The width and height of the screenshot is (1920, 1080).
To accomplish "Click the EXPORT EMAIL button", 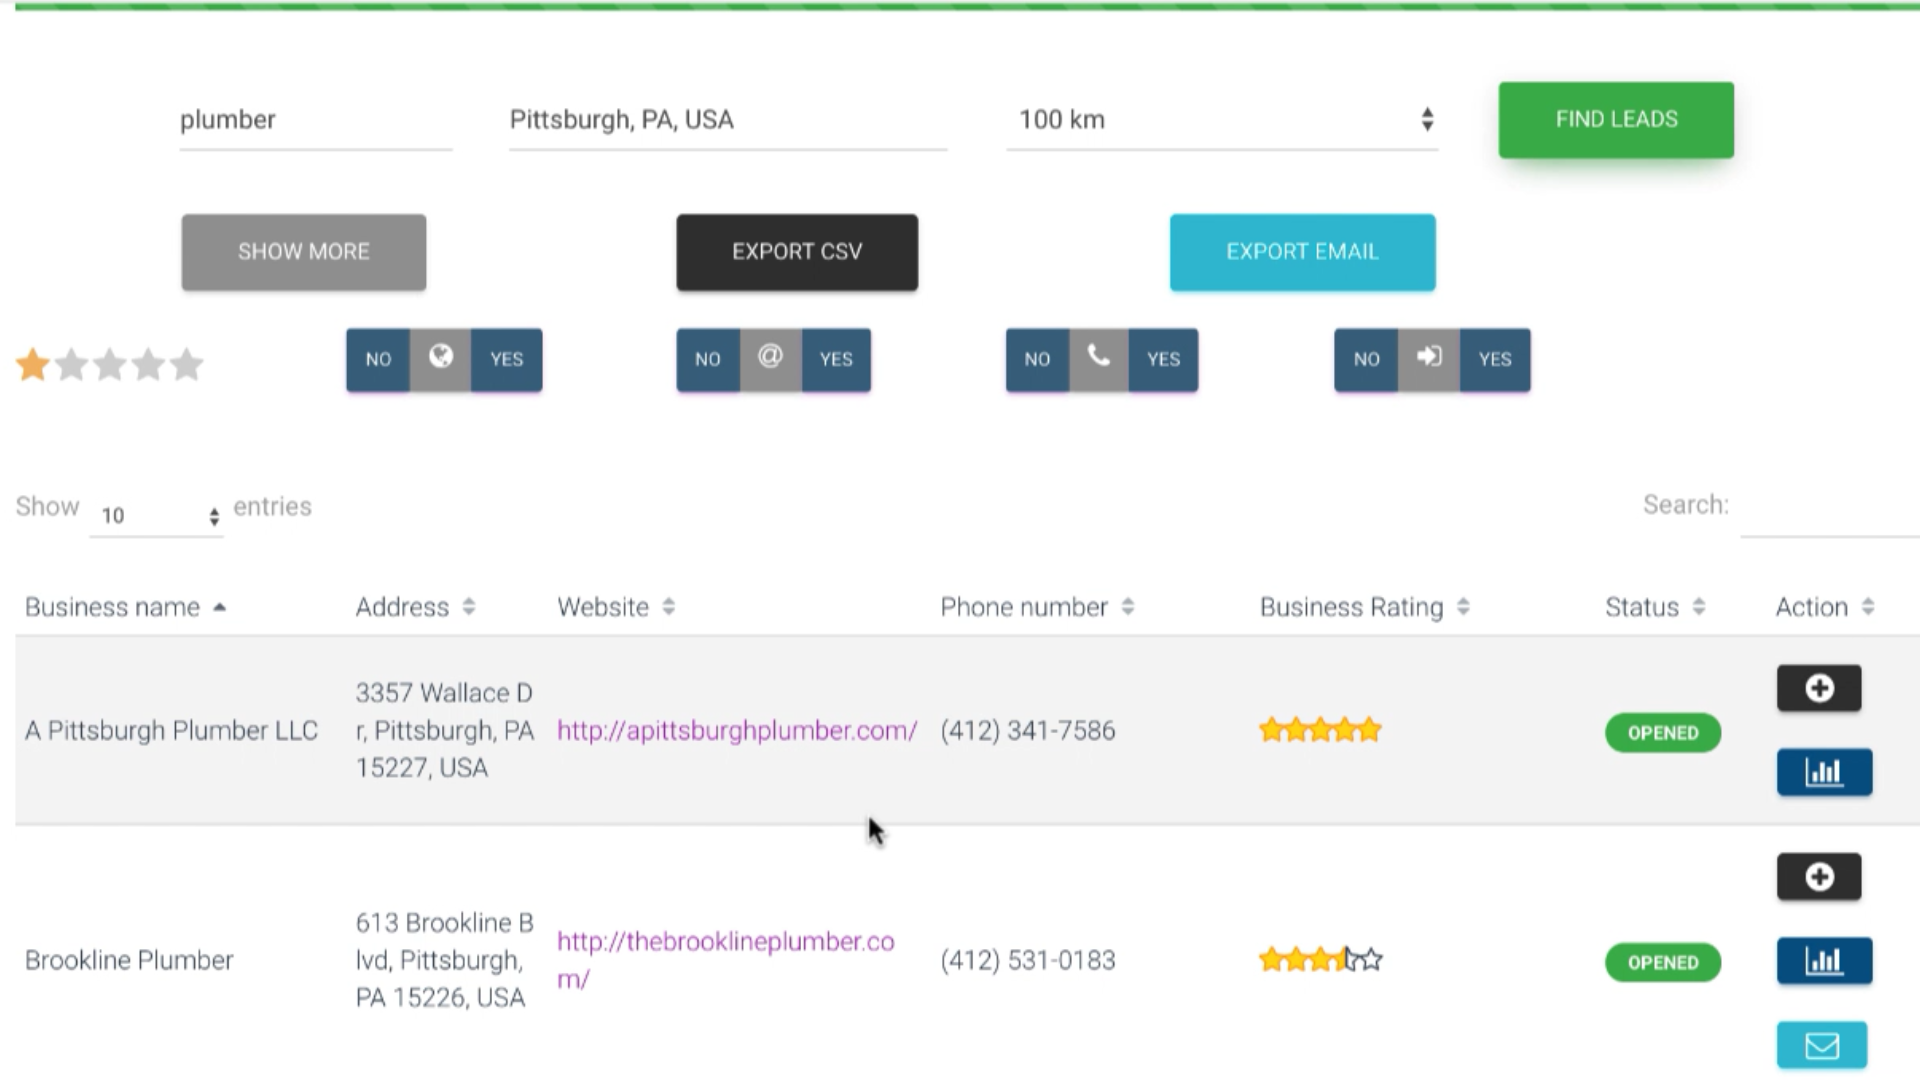I will click(1303, 252).
